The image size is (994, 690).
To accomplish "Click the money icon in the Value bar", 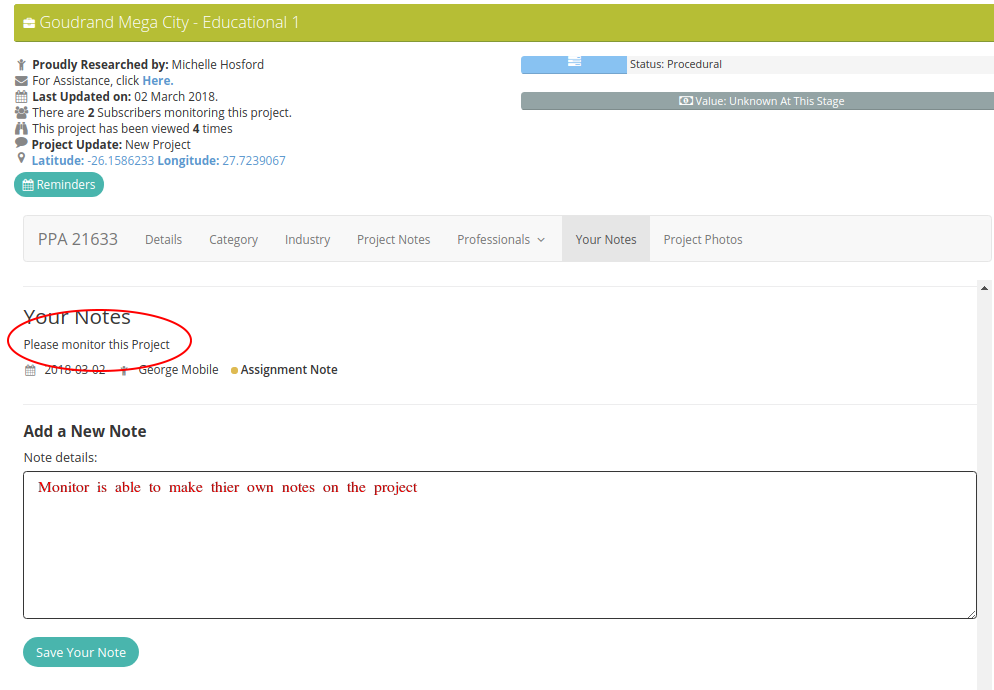I will coord(686,101).
